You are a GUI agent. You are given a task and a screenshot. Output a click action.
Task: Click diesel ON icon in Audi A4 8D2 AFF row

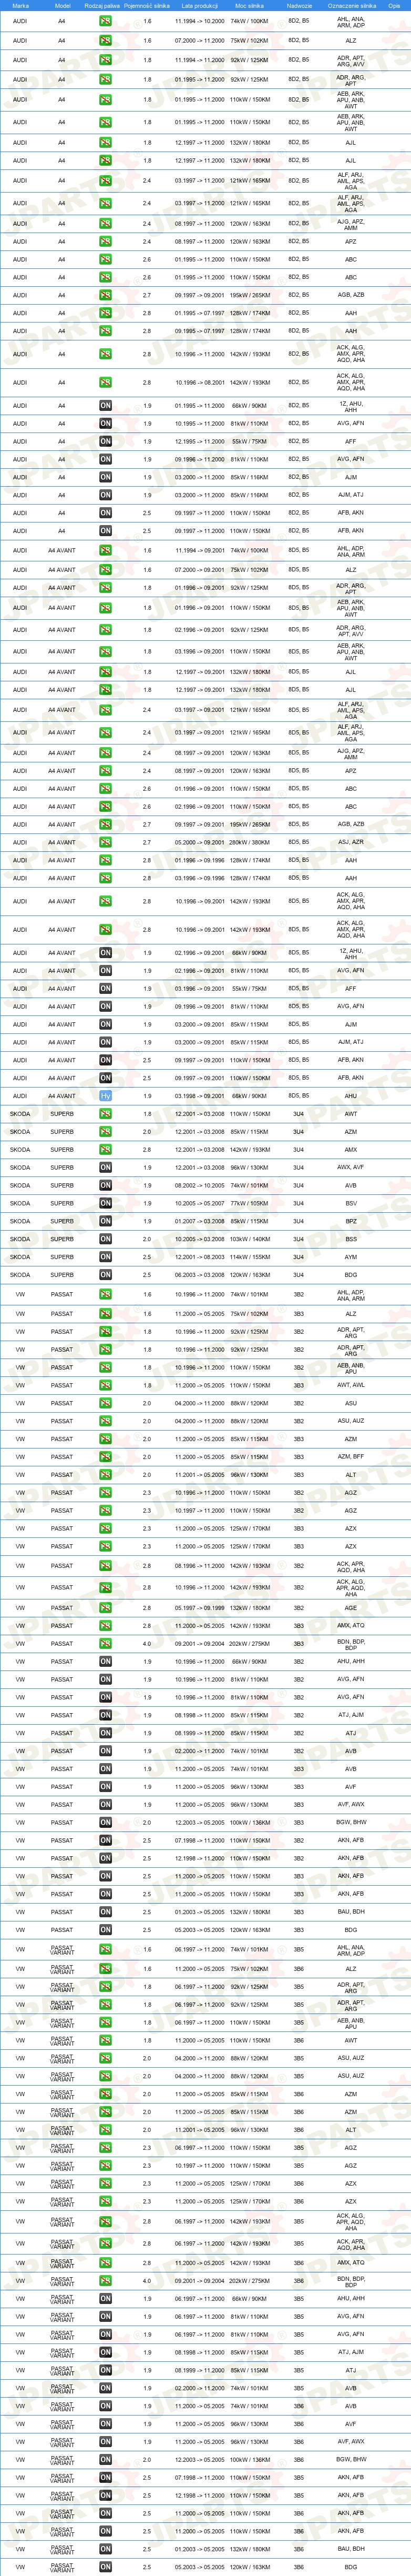pyautogui.click(x=105, y=442)
